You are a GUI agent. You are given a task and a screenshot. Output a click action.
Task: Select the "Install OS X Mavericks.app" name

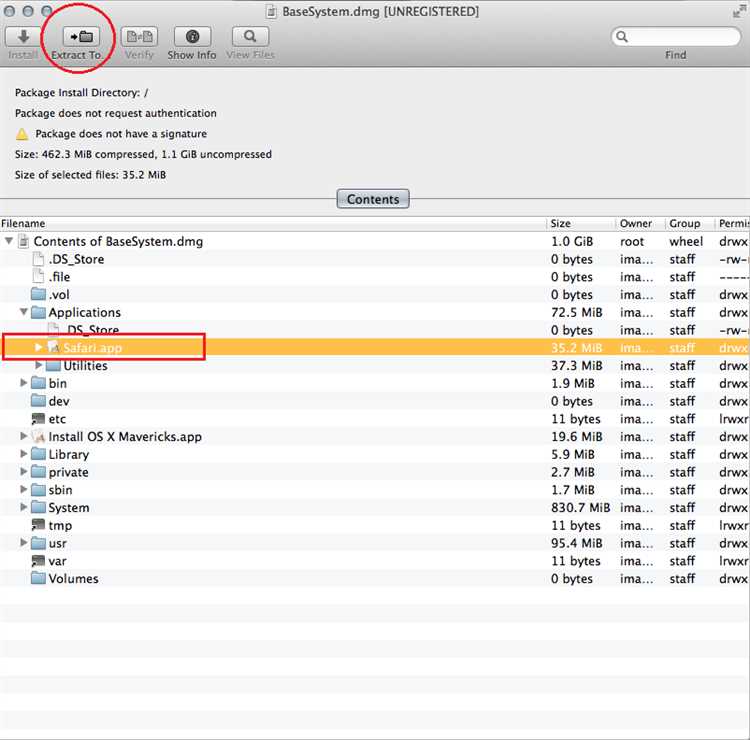(125, 437)
